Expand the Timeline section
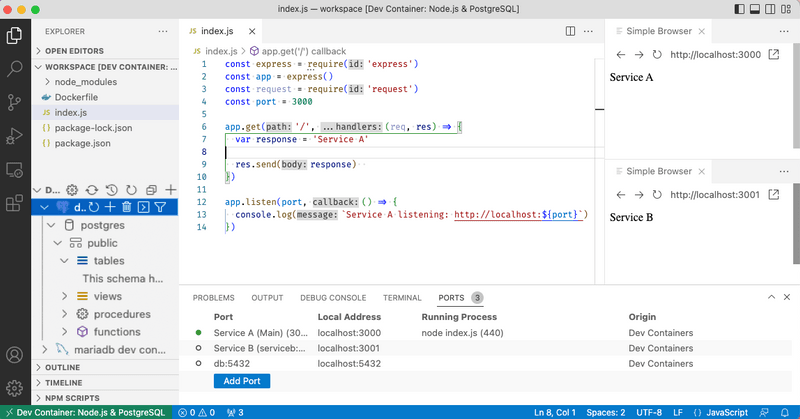Image resolution: width=800 pixels, height=419 pixels. (x=105, y=383)
